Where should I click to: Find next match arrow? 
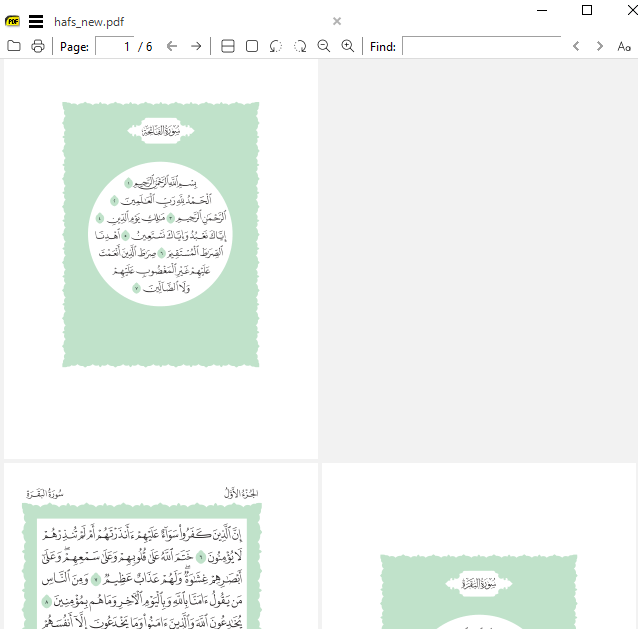[x=599, y=46]
